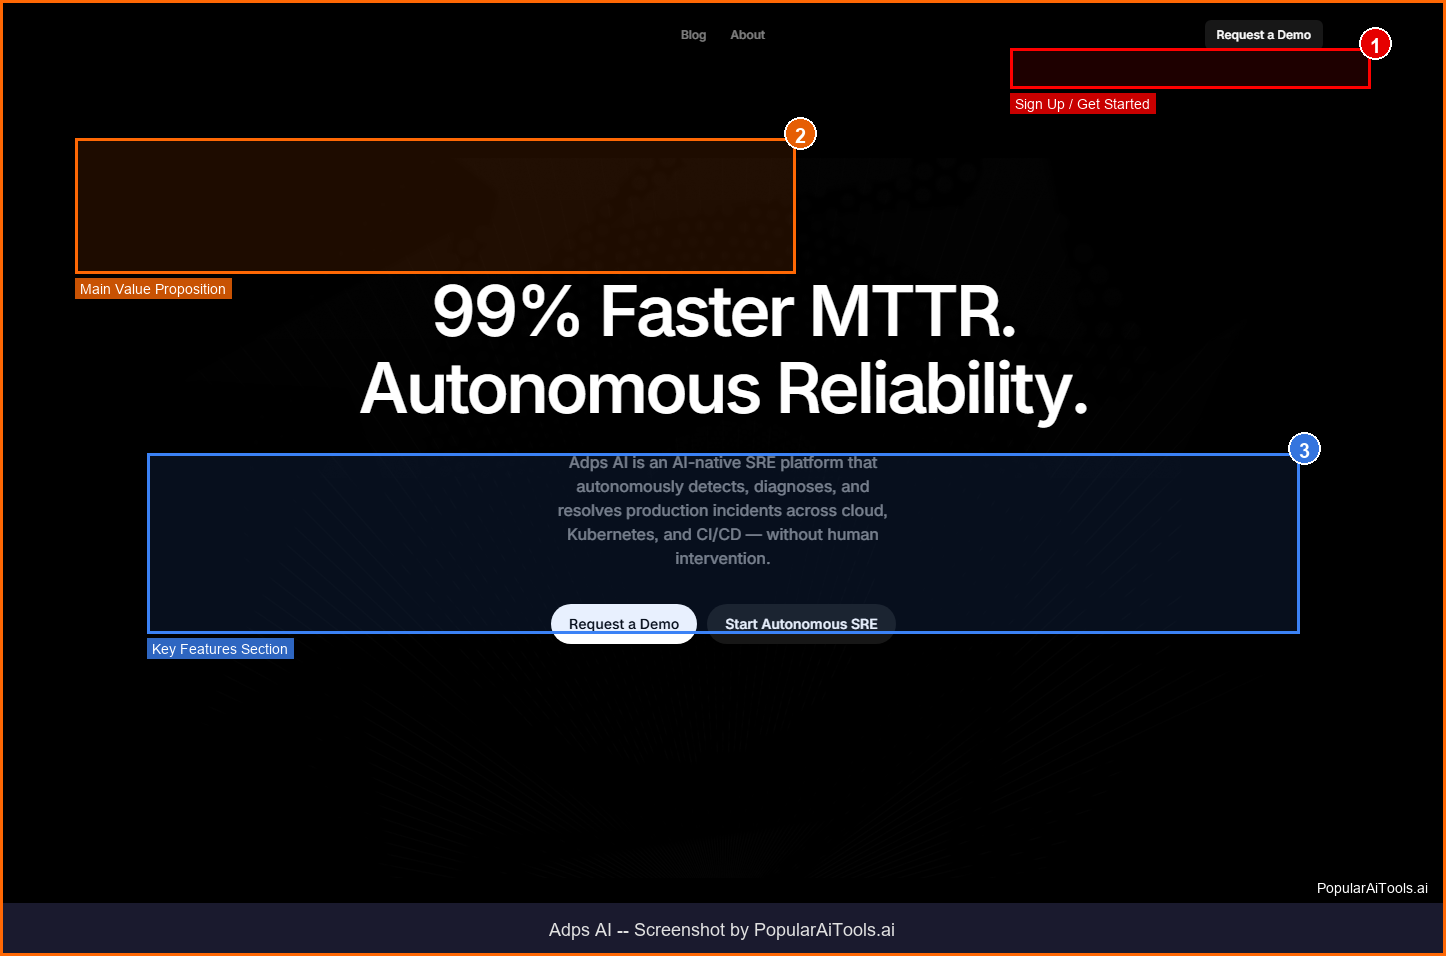Go to the About page
The height and width of the screenshot is (956, 1446).
tap(747, 35)
